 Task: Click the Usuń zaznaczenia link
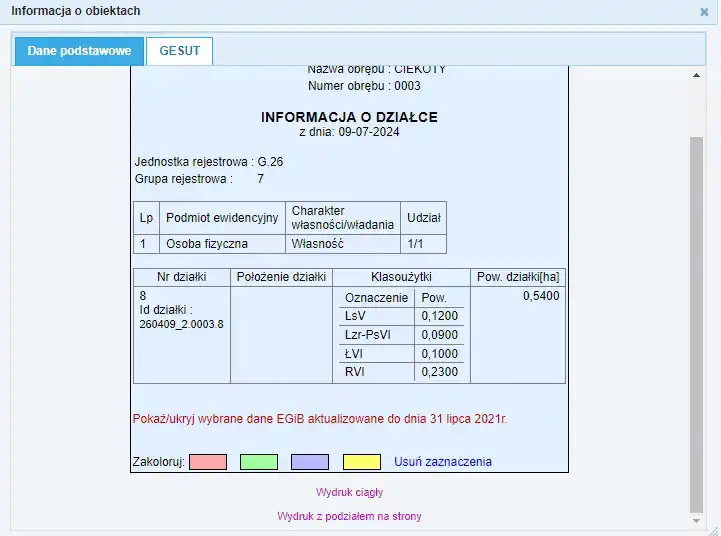(442, 462)
